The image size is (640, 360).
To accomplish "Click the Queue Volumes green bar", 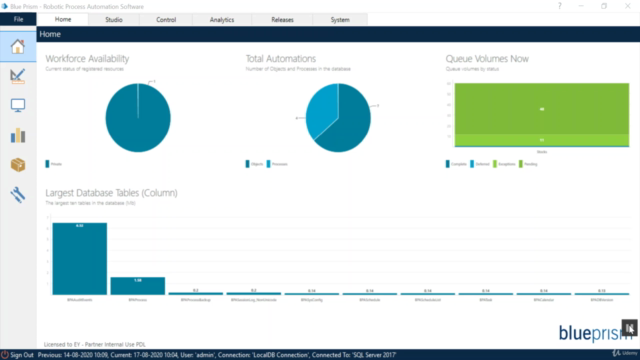I will coord(542,109).
